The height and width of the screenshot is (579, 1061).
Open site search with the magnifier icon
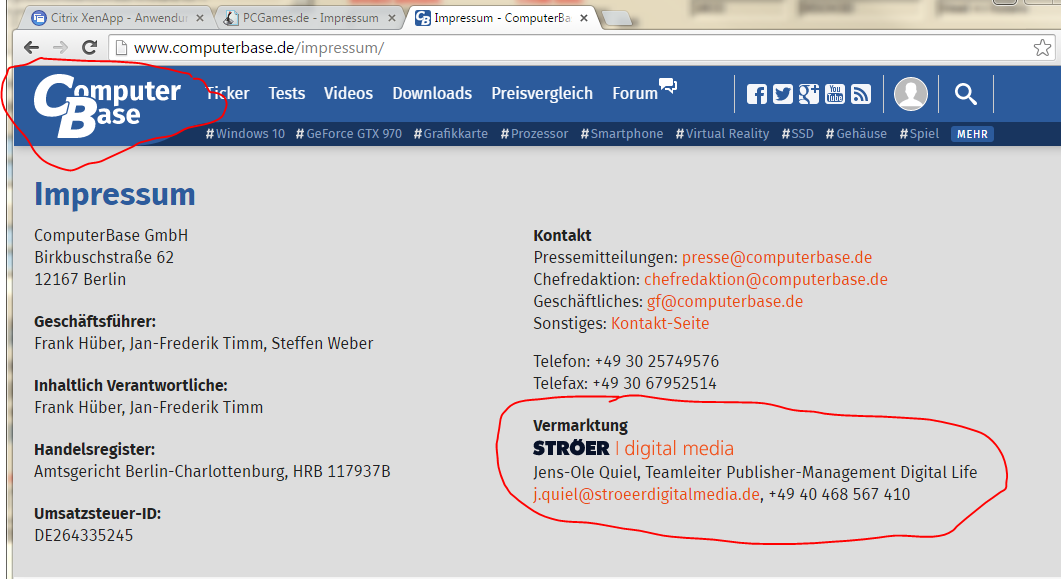(x=966, y=94)
